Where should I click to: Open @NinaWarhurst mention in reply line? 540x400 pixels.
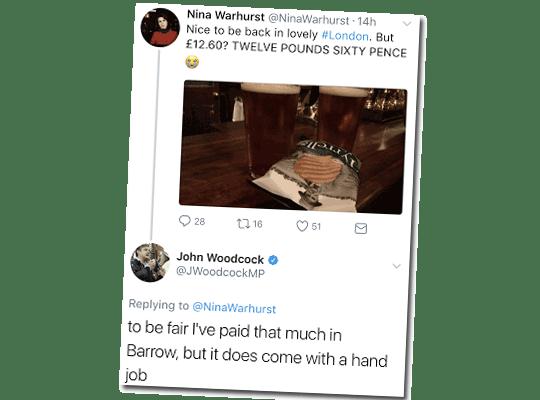coord(234,307)
